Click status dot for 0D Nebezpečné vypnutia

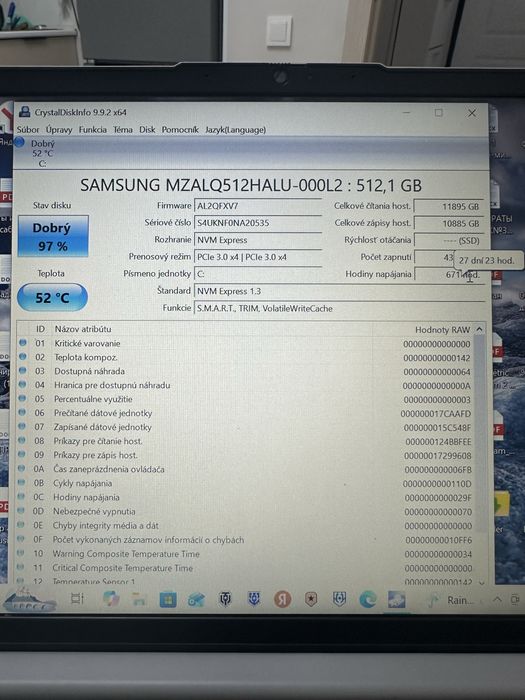pyautogui.click(x=21, y=510)
